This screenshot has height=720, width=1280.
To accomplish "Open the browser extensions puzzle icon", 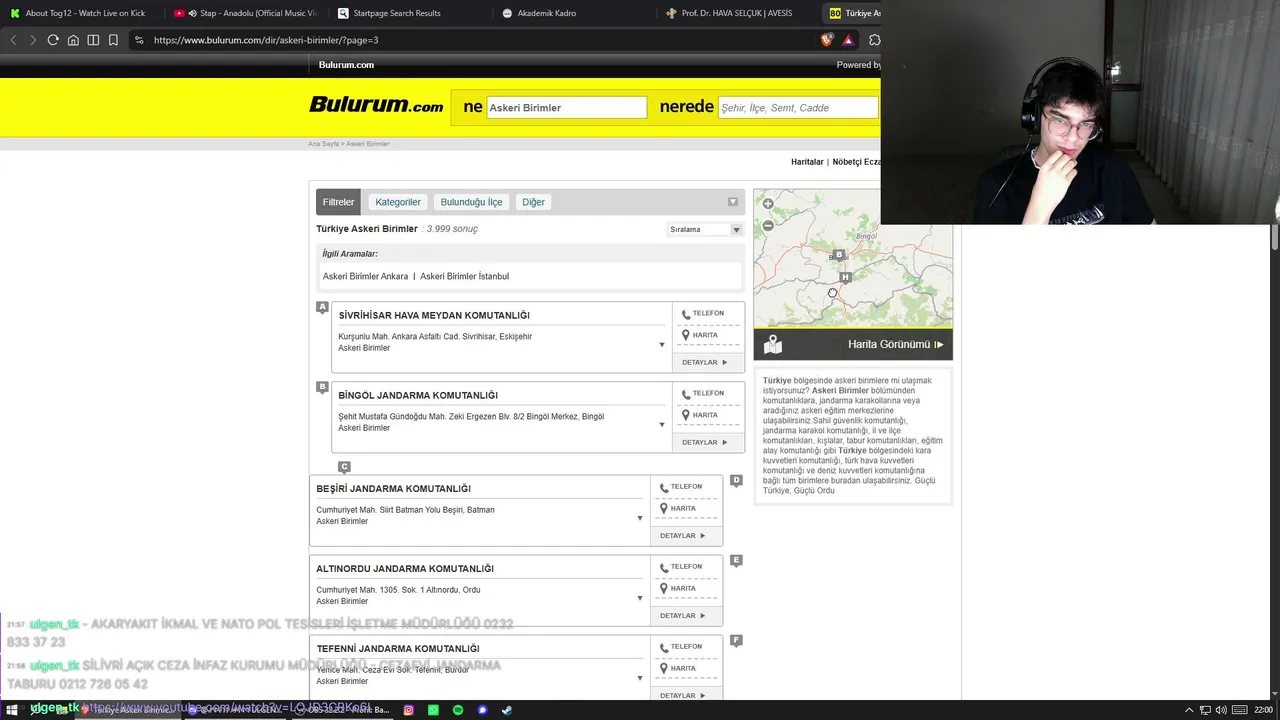I will [x=875, y=40].
